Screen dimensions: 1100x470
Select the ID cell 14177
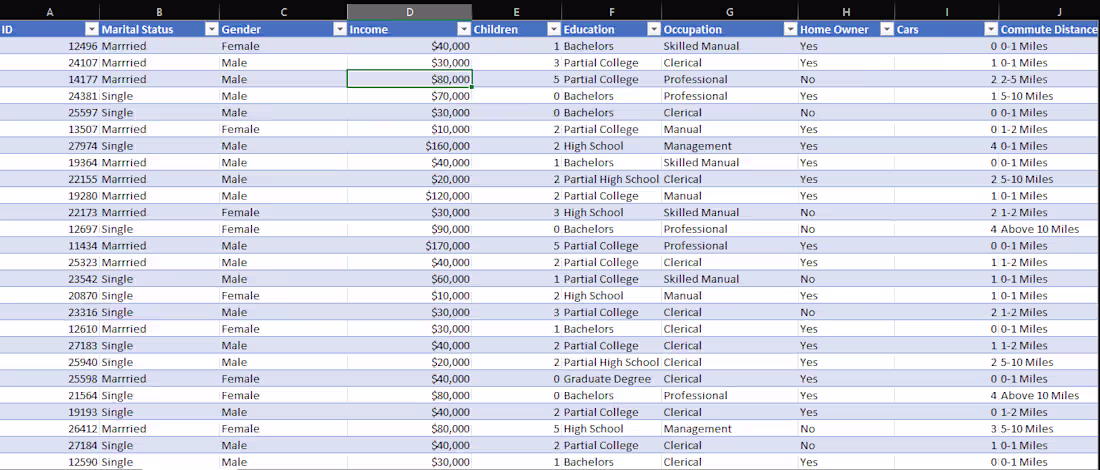click(x=49, y=79)
